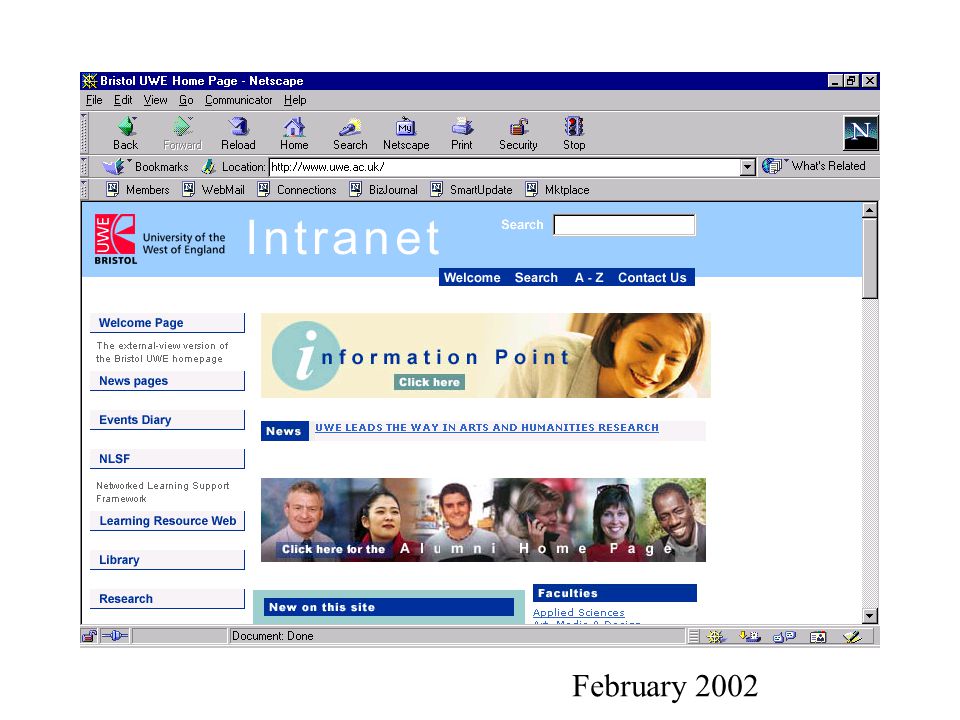The height and width of the screenshot is (720, 960).
Task: Open the Welcome Page sidebar link
Action: (x=167, y=323)
